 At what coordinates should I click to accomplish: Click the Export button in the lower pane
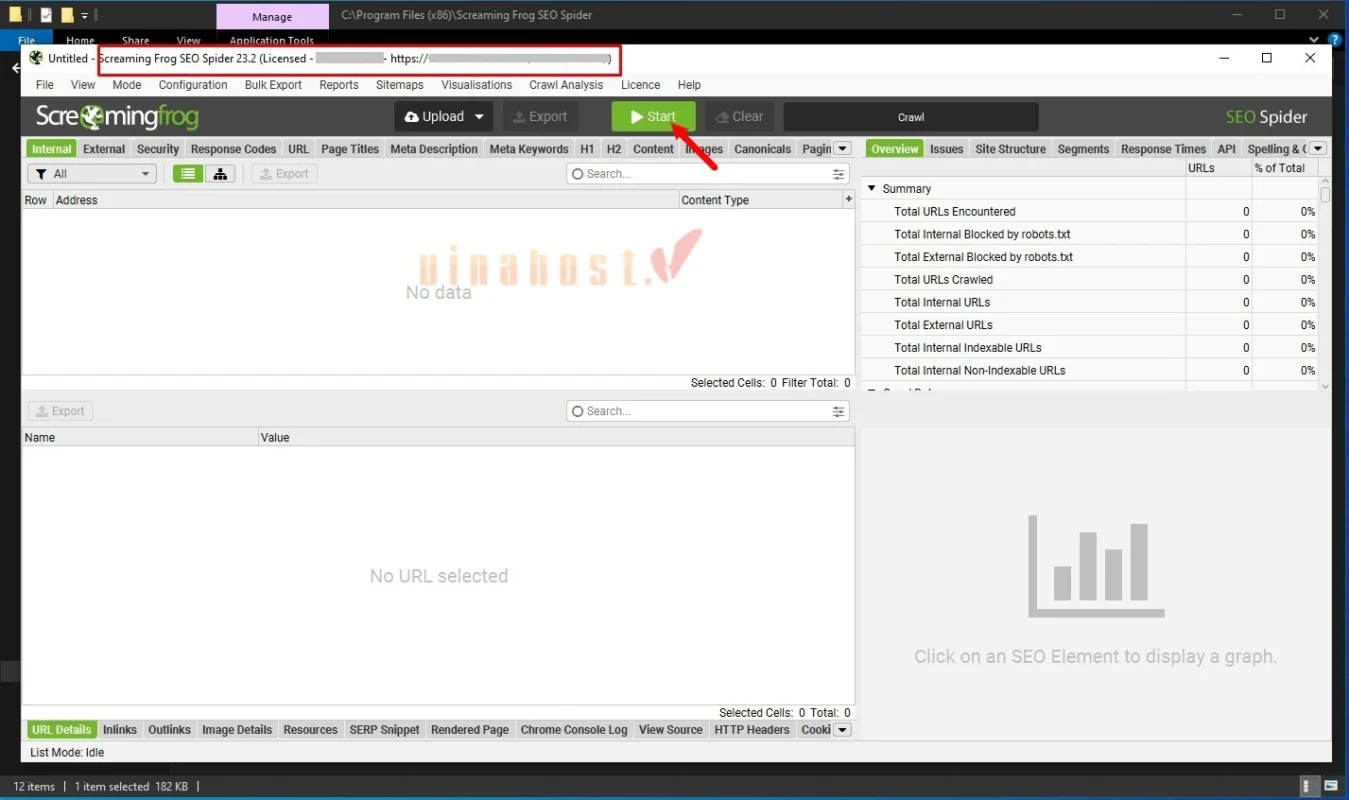61,411
